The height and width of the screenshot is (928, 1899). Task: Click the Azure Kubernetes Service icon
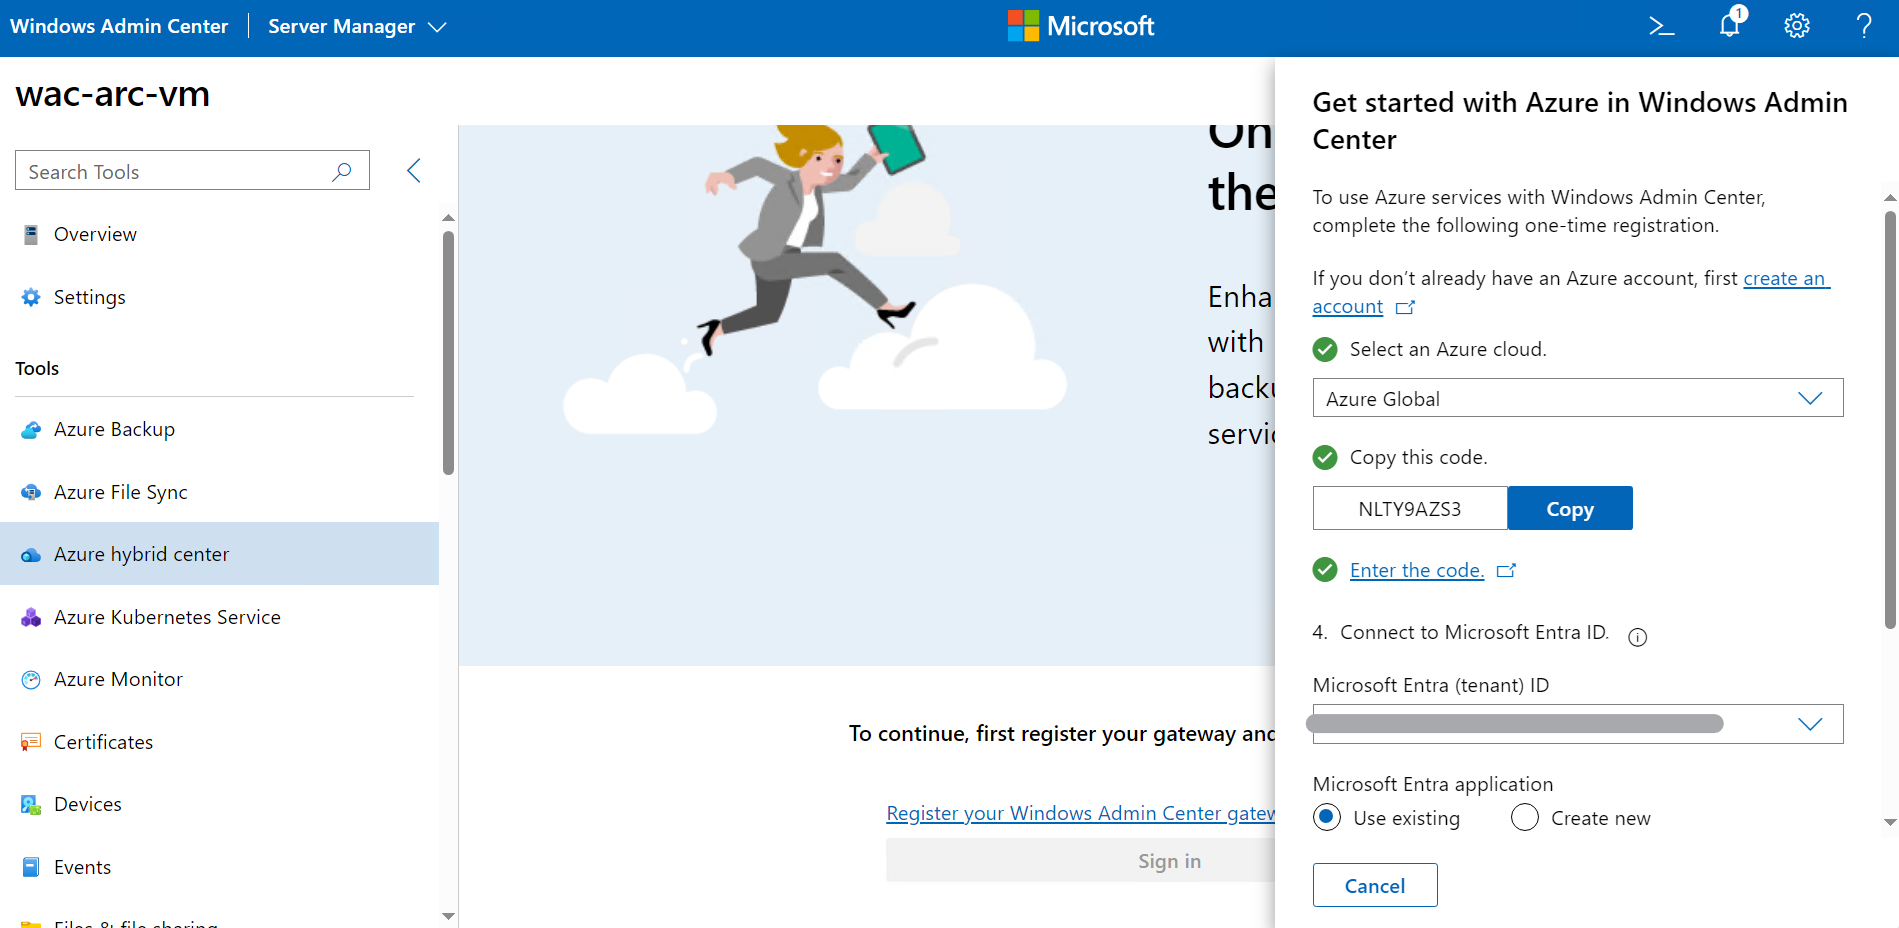pyautogui.click(x=31, y=617)
